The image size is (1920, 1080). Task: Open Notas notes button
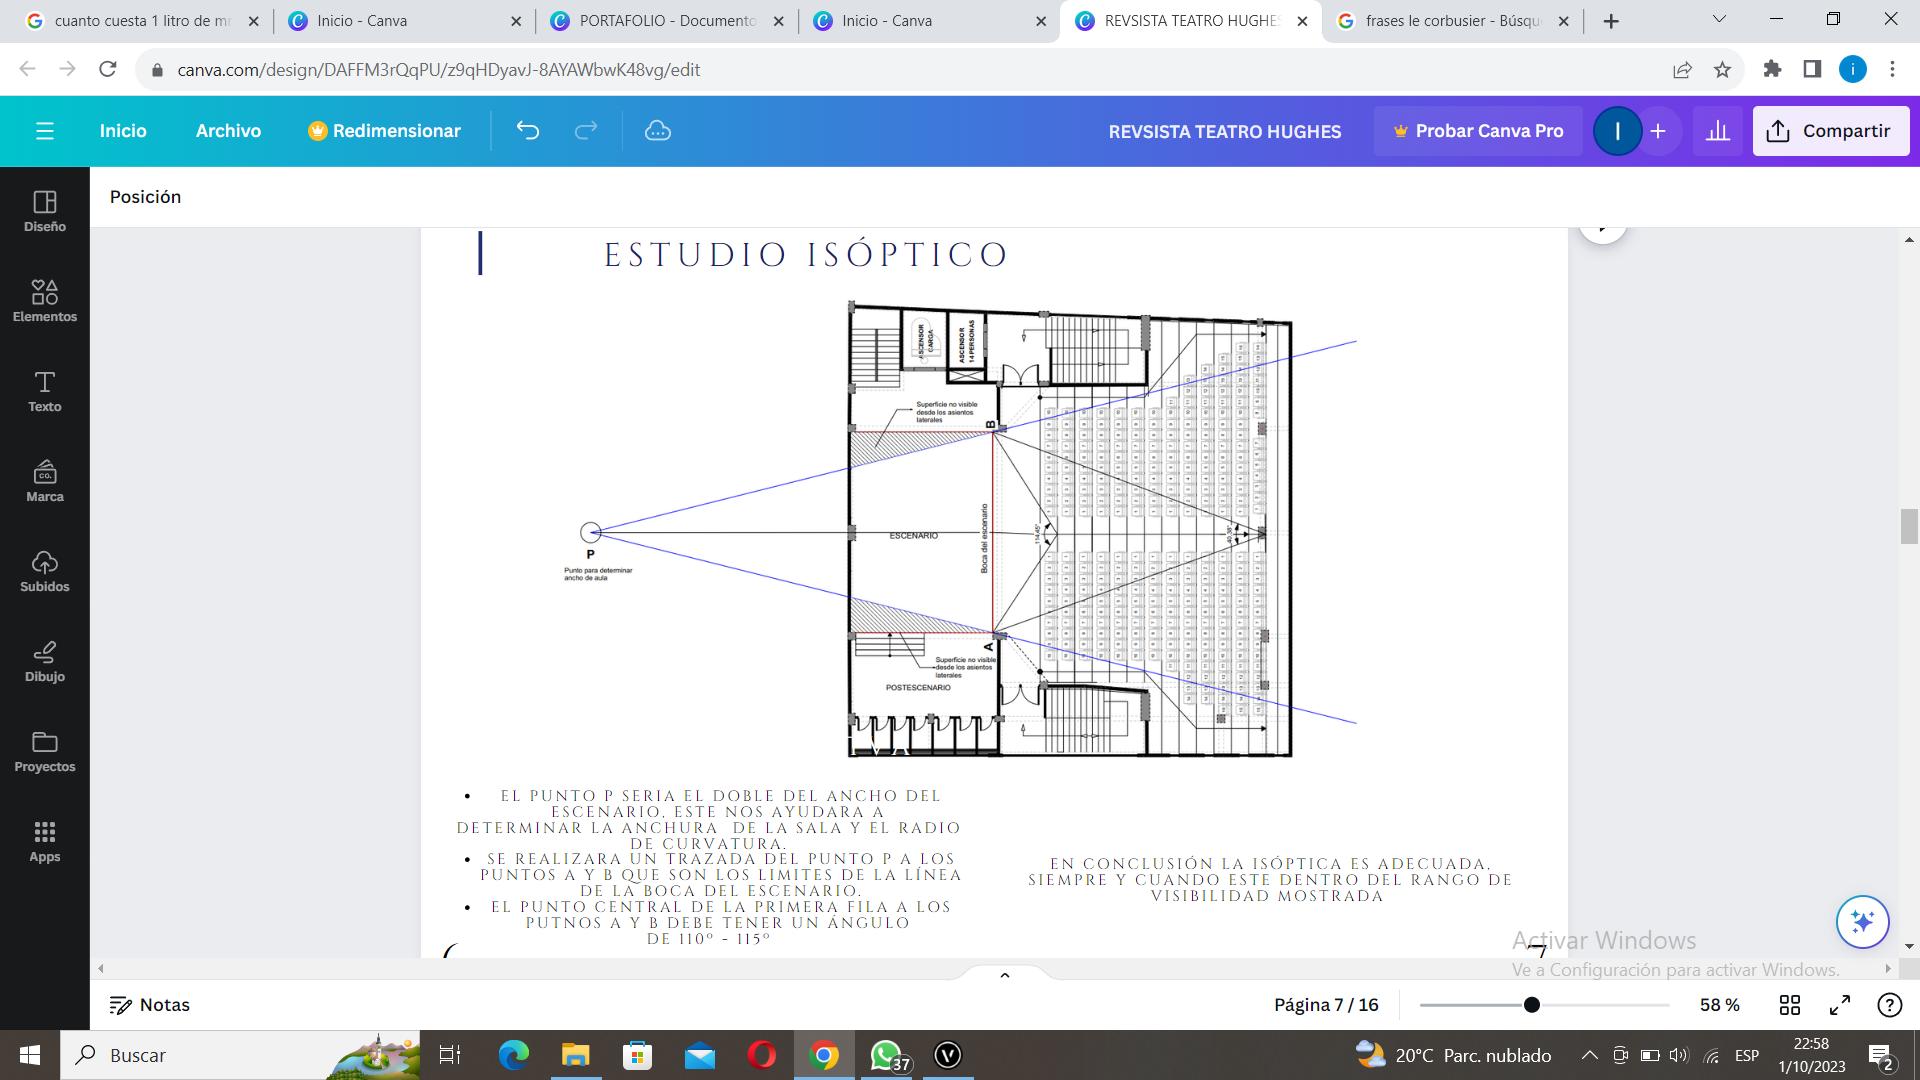click(150, 1005)
